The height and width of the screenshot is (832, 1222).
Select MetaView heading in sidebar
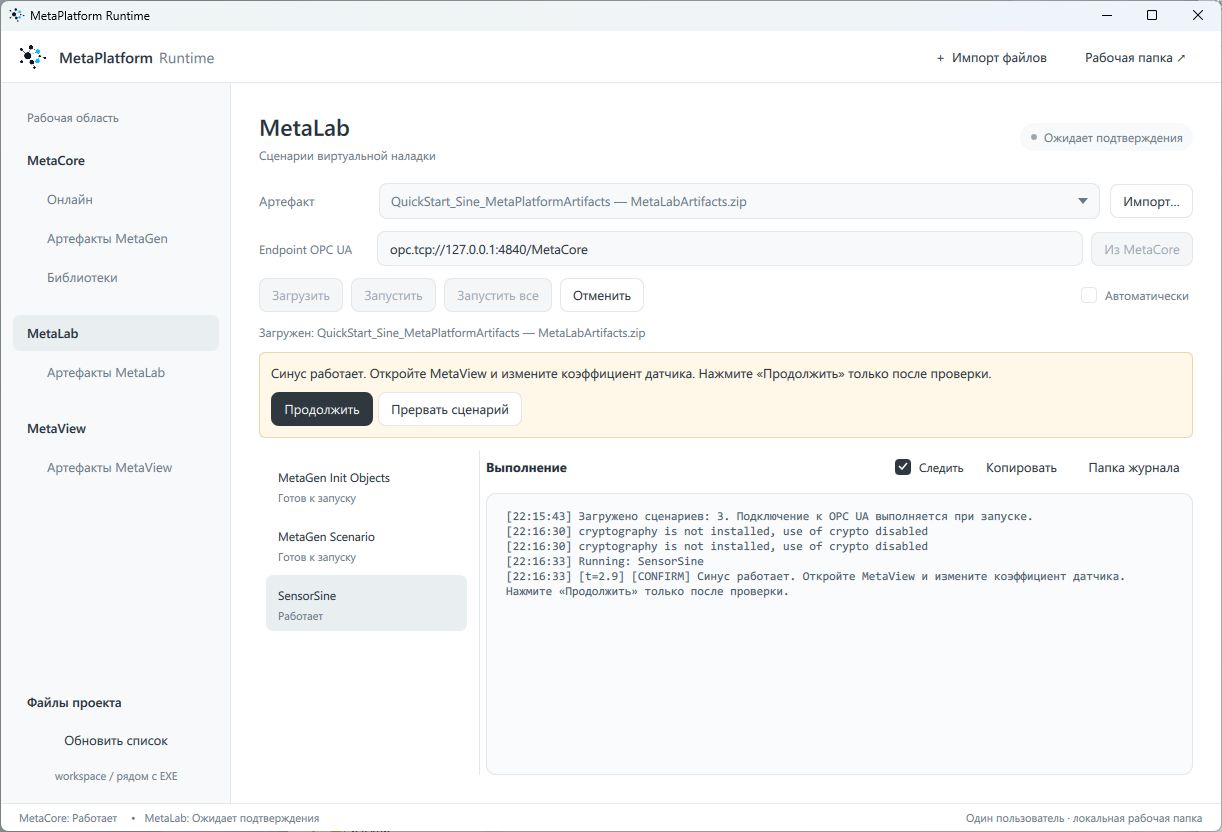(57, 429)
